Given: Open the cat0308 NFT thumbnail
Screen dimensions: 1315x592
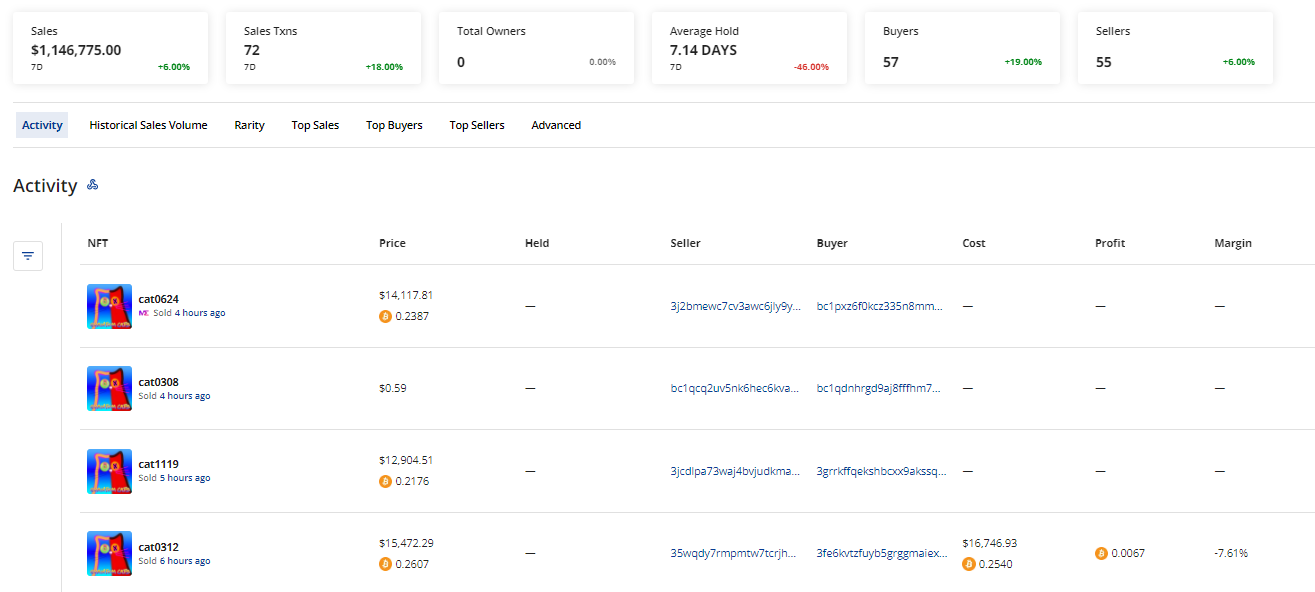Looking at the screenshot, I should [109, 388].
